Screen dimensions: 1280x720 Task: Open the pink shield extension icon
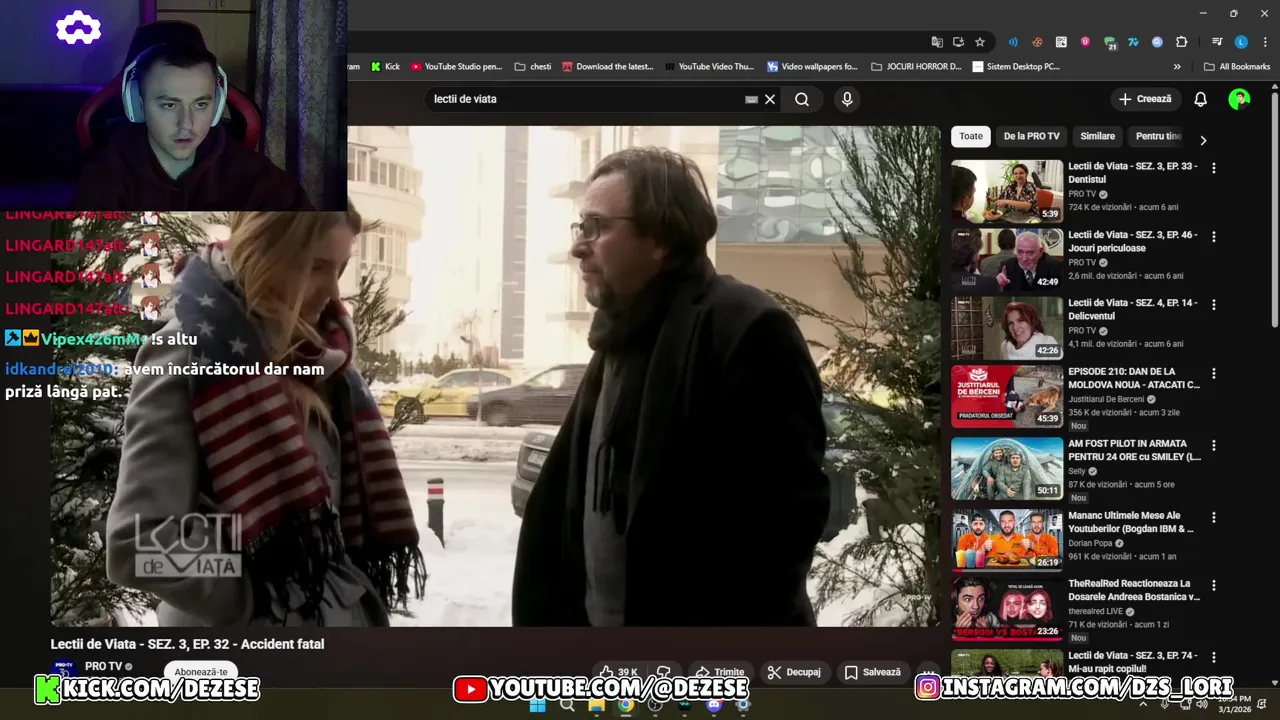pyautogui.click(x=1085, y=42)
